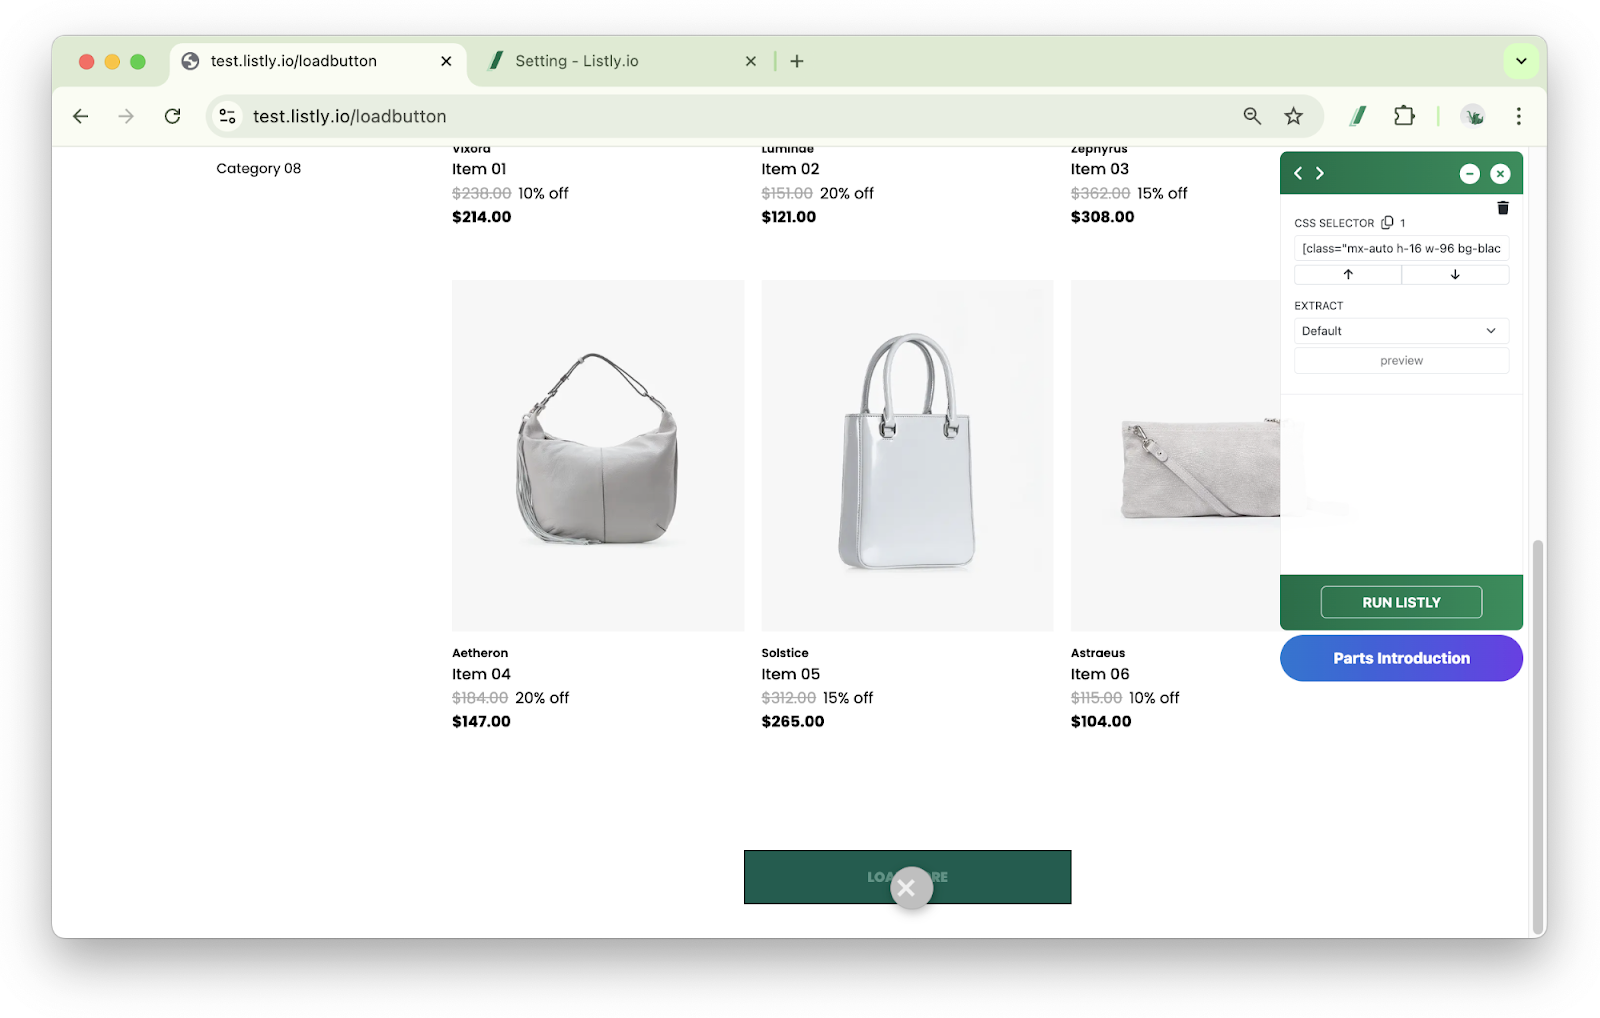Viewport: 1600px width, 1018px height.
Task: Select the Aetheron Item 04 bag image
Action: tap(598, 455)
